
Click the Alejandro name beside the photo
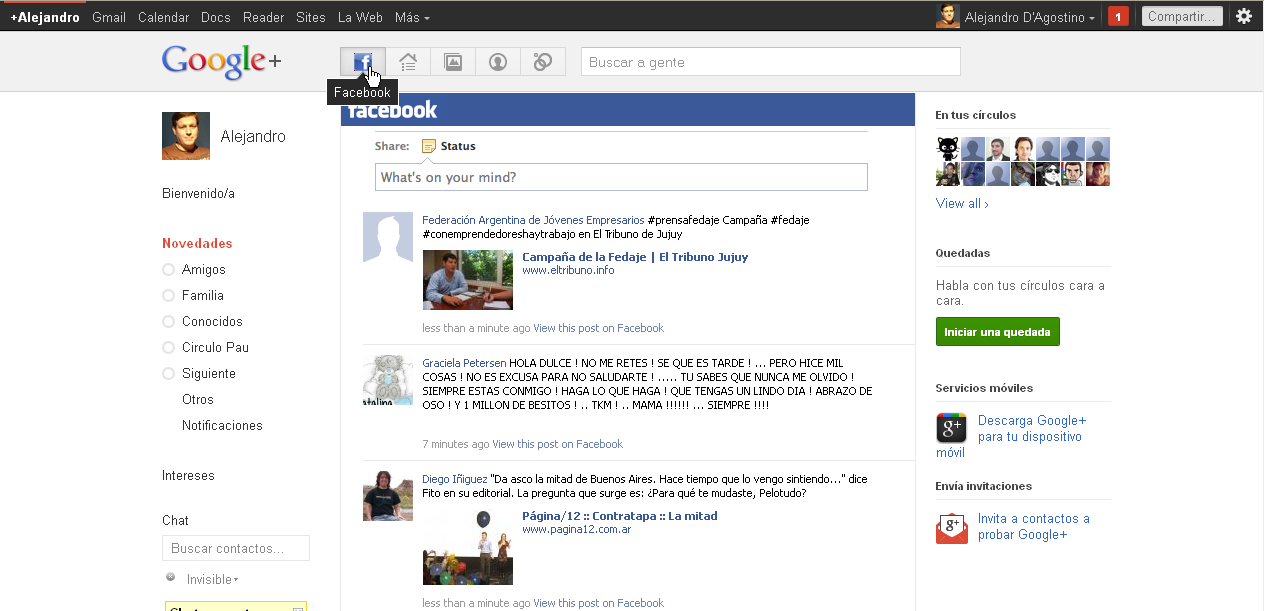click(x=253, y=136)
